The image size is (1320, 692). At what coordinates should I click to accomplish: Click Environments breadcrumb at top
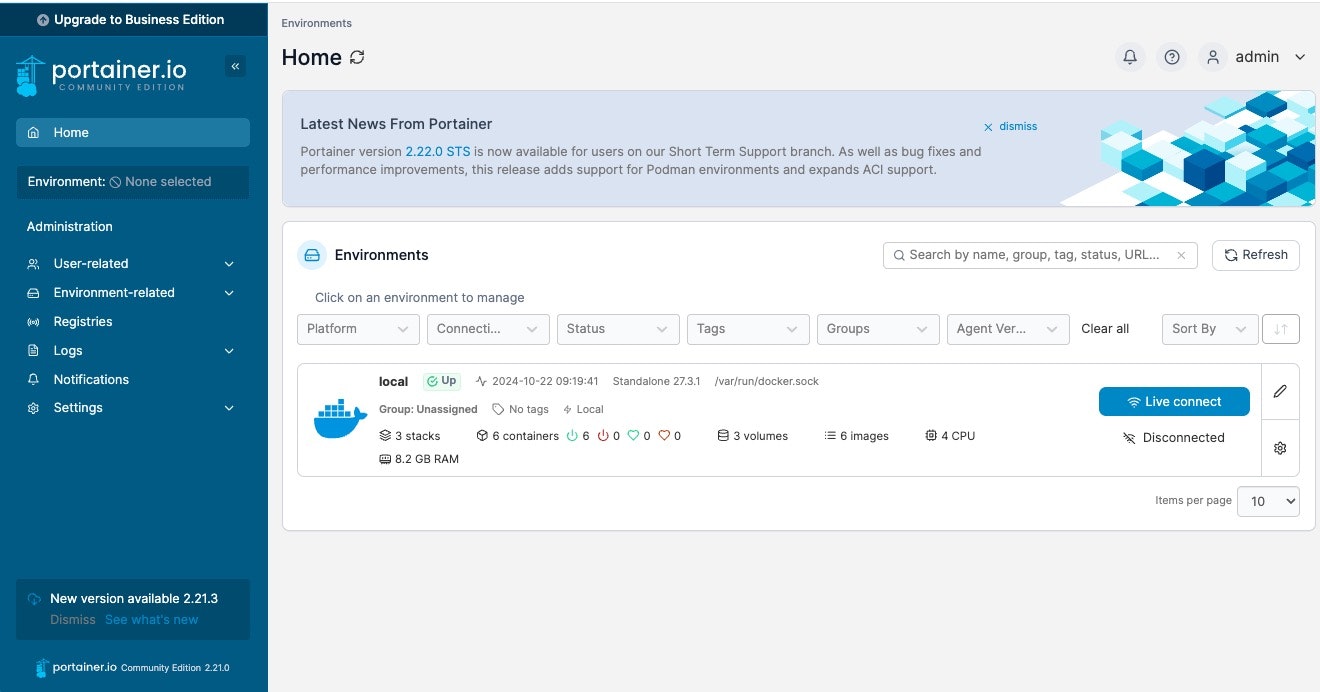(316, 23)
